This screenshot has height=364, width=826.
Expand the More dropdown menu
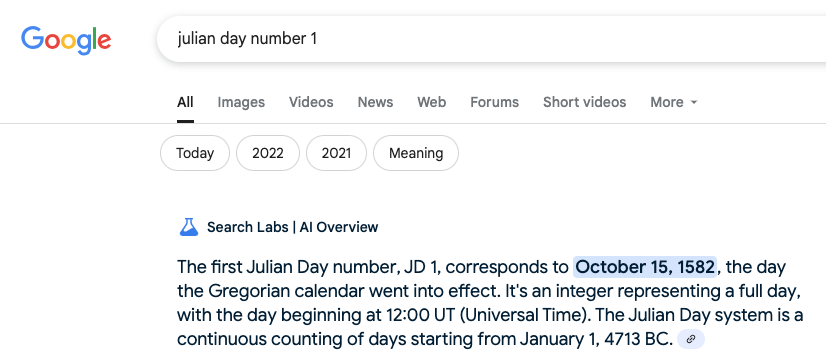point(674,102)
